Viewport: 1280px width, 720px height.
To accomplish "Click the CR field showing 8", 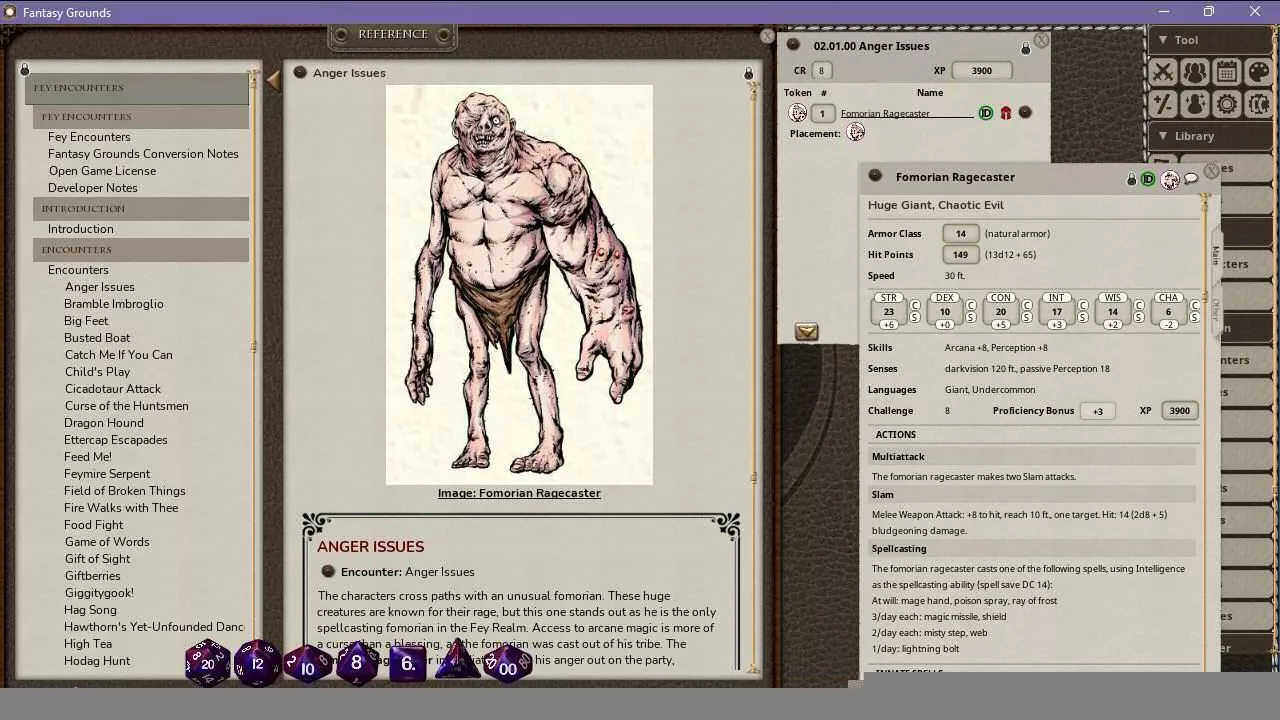I will [822, 71].
